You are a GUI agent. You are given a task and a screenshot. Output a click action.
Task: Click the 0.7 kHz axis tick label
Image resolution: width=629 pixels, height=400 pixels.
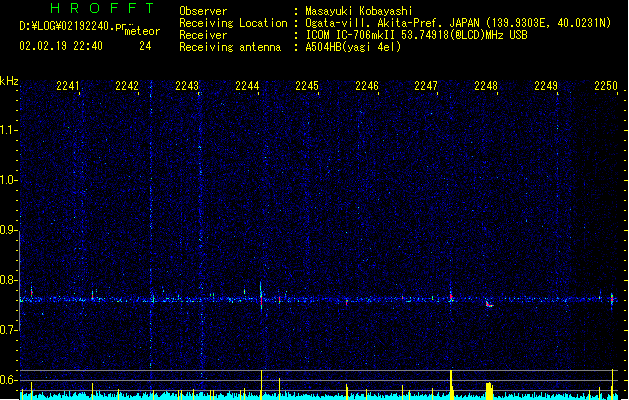tap(9, 330)
